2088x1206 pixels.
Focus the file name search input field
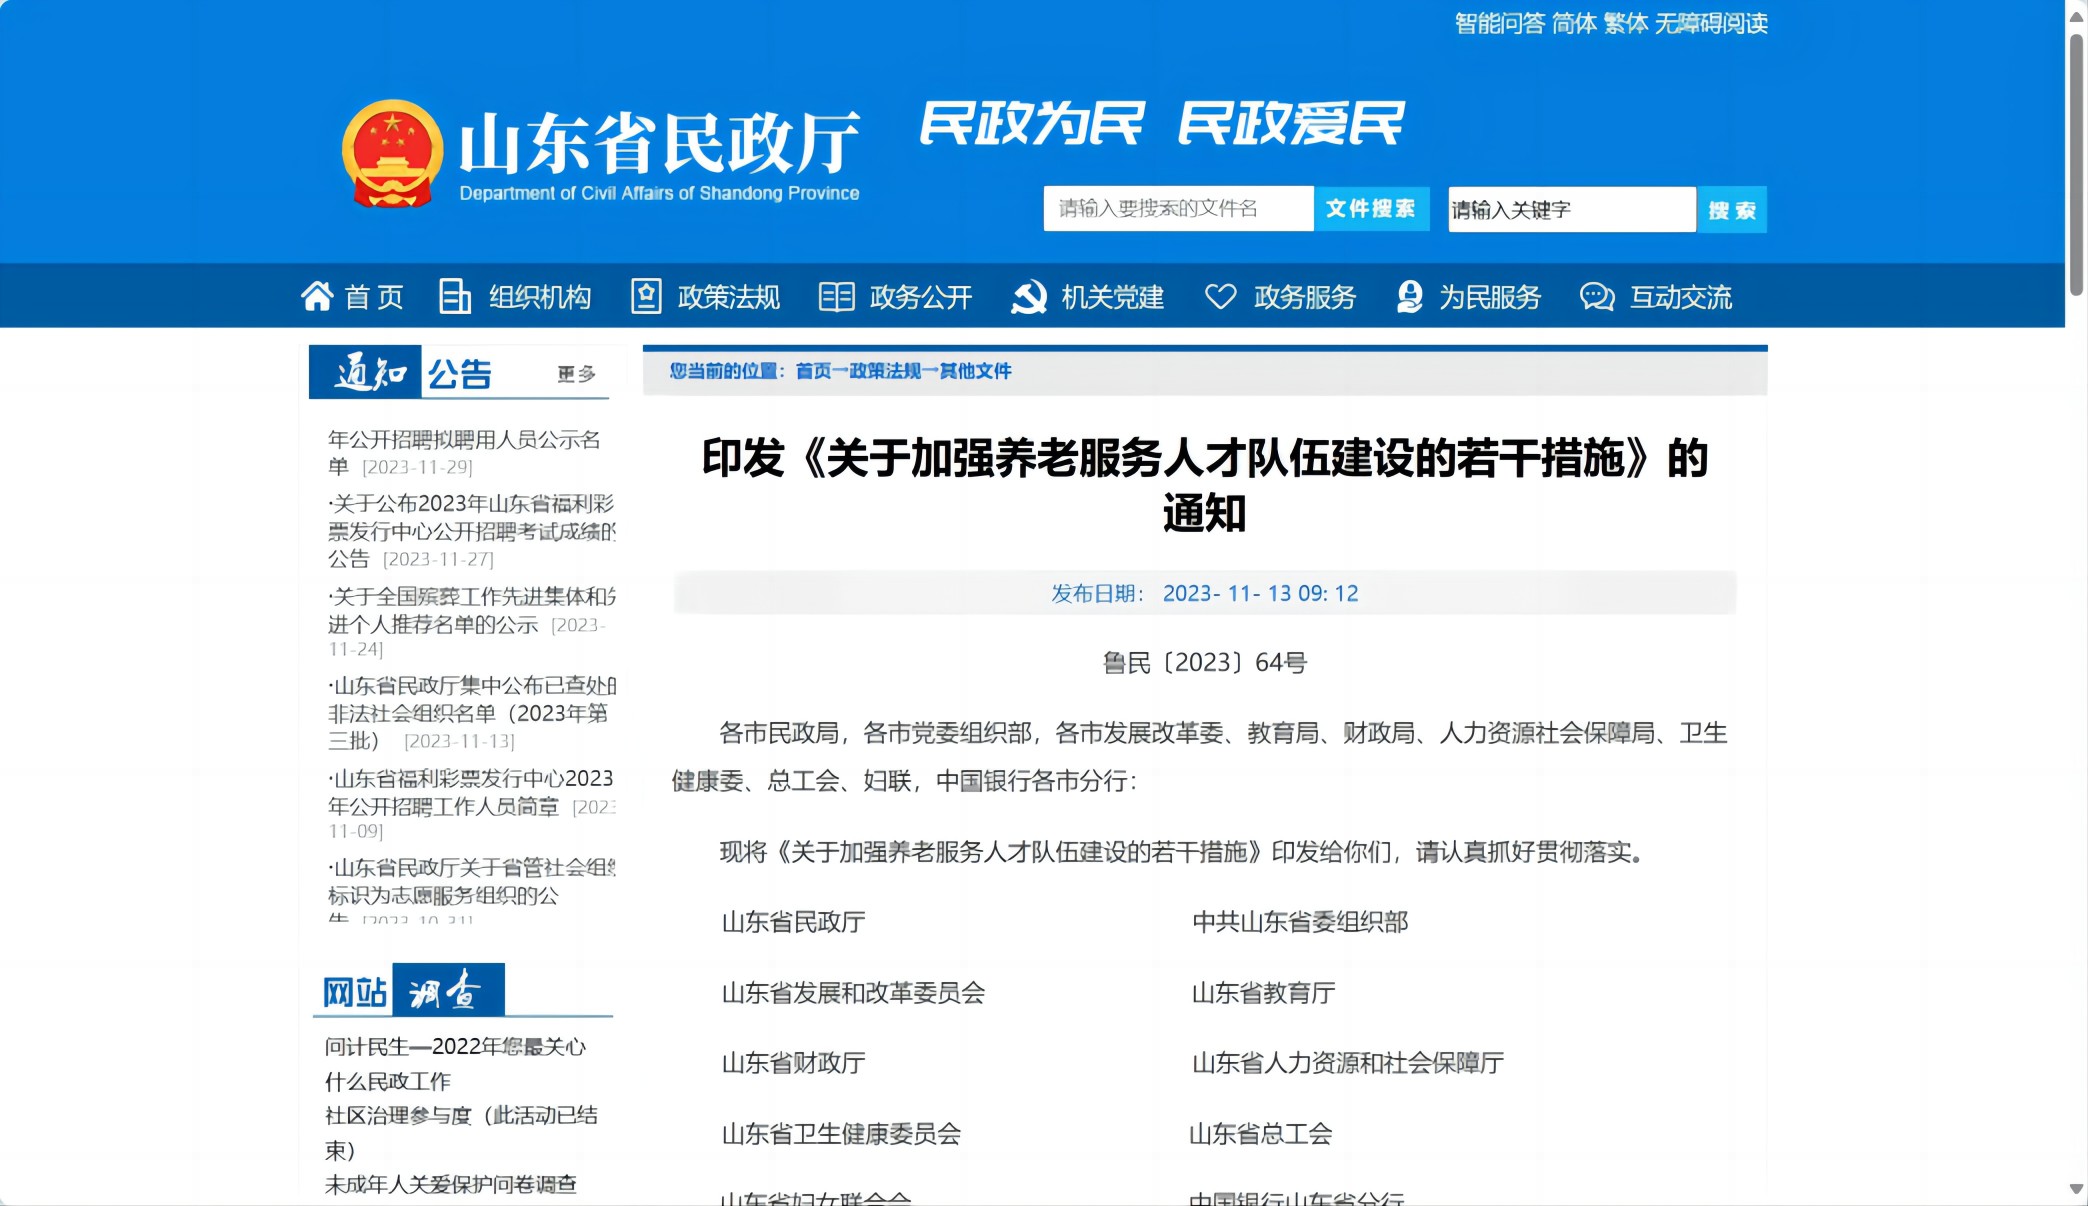(x=1178, y=208)
